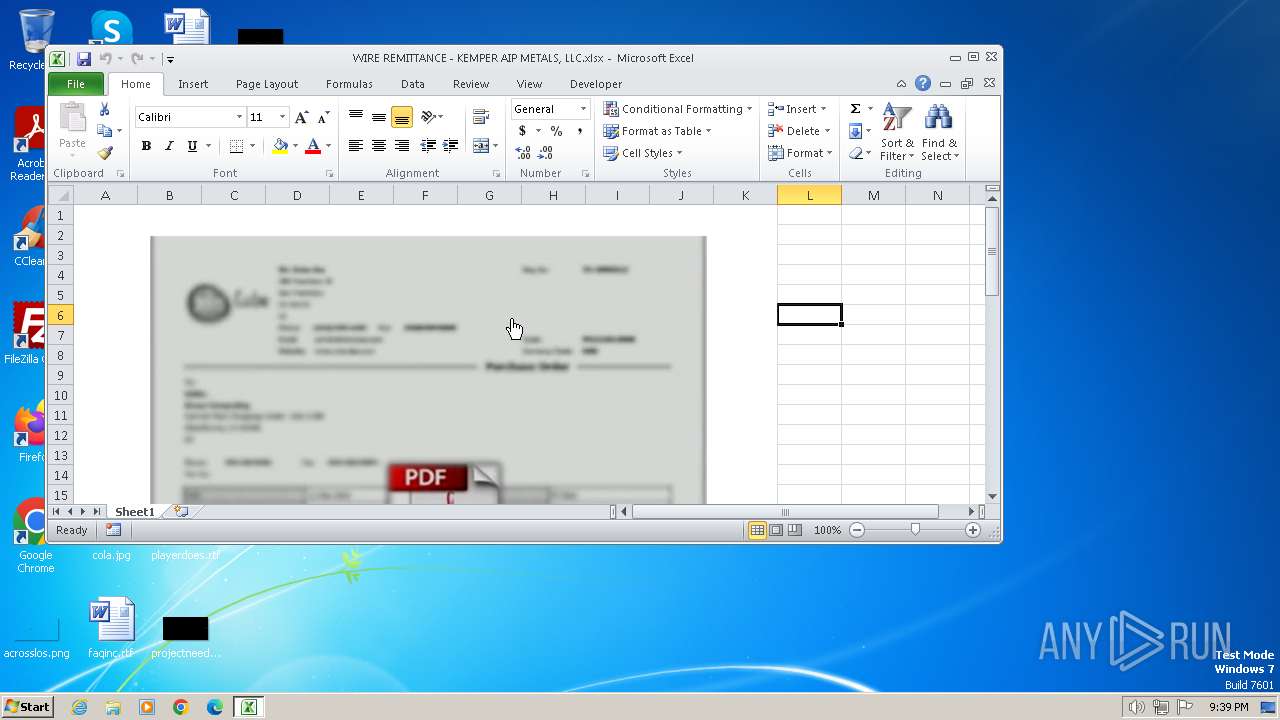This screenshot has width=1280, height=720.
Task: Click the Copy icon in Clipboard
Action: pos(104,131)
